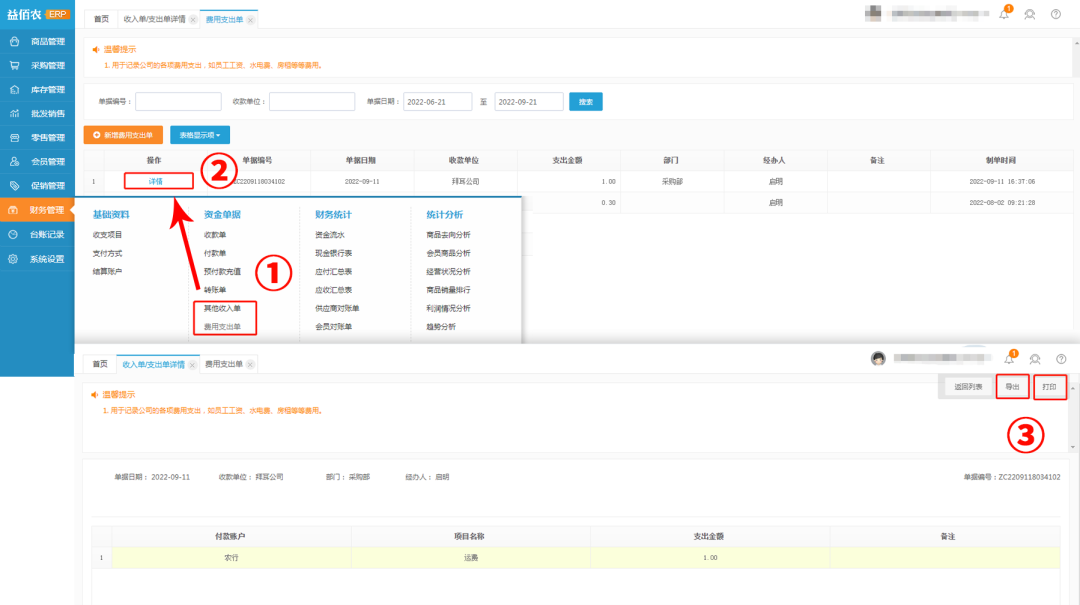
Task: Click the 导出 export button
Action: coord(1012,386)
